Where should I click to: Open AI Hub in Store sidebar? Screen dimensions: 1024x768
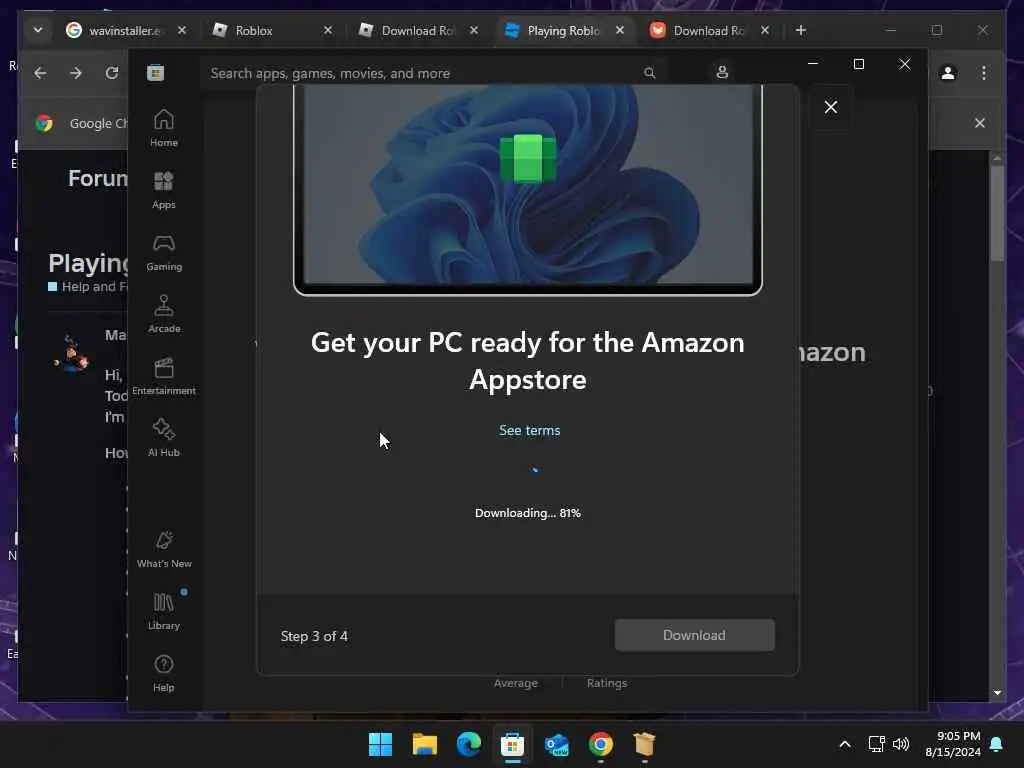click(x=163, y=438)
